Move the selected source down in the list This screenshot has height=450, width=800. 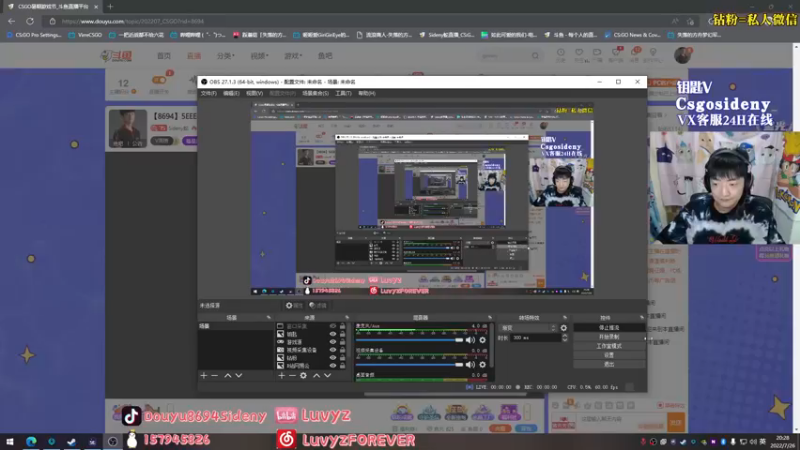[328, 376]
